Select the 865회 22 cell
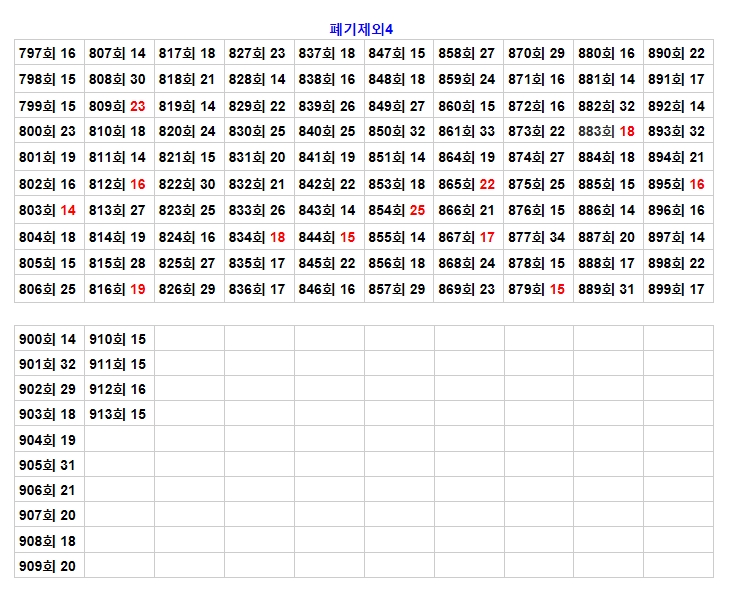The image size is (729, 592). click(x=467, y=184)
